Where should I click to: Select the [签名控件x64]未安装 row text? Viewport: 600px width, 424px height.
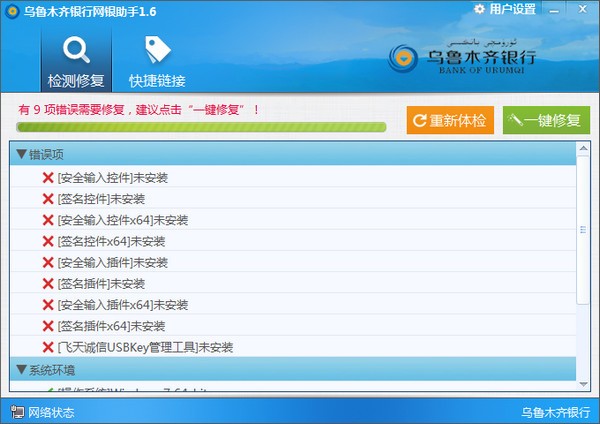[111, 241]
